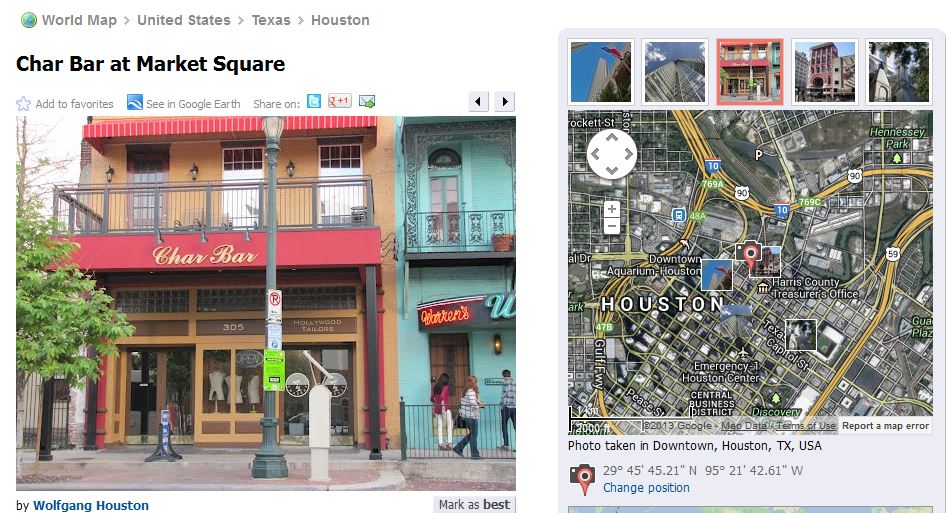The height and width of the screenshot is (513, 951).
Task: Click the Google Earth icon
Action: point(135,102)
